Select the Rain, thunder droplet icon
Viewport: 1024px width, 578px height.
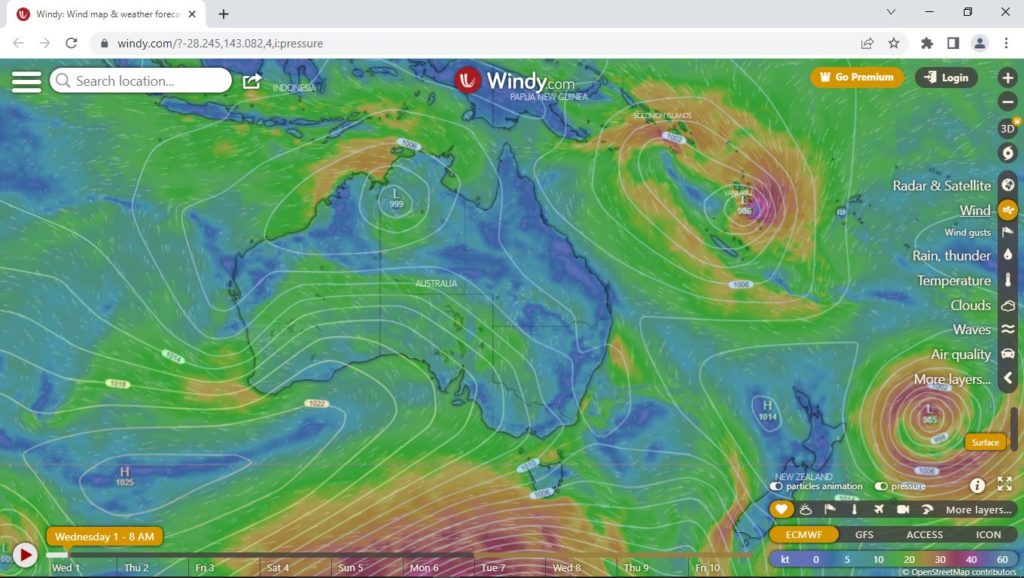(x=1008, y=255)
